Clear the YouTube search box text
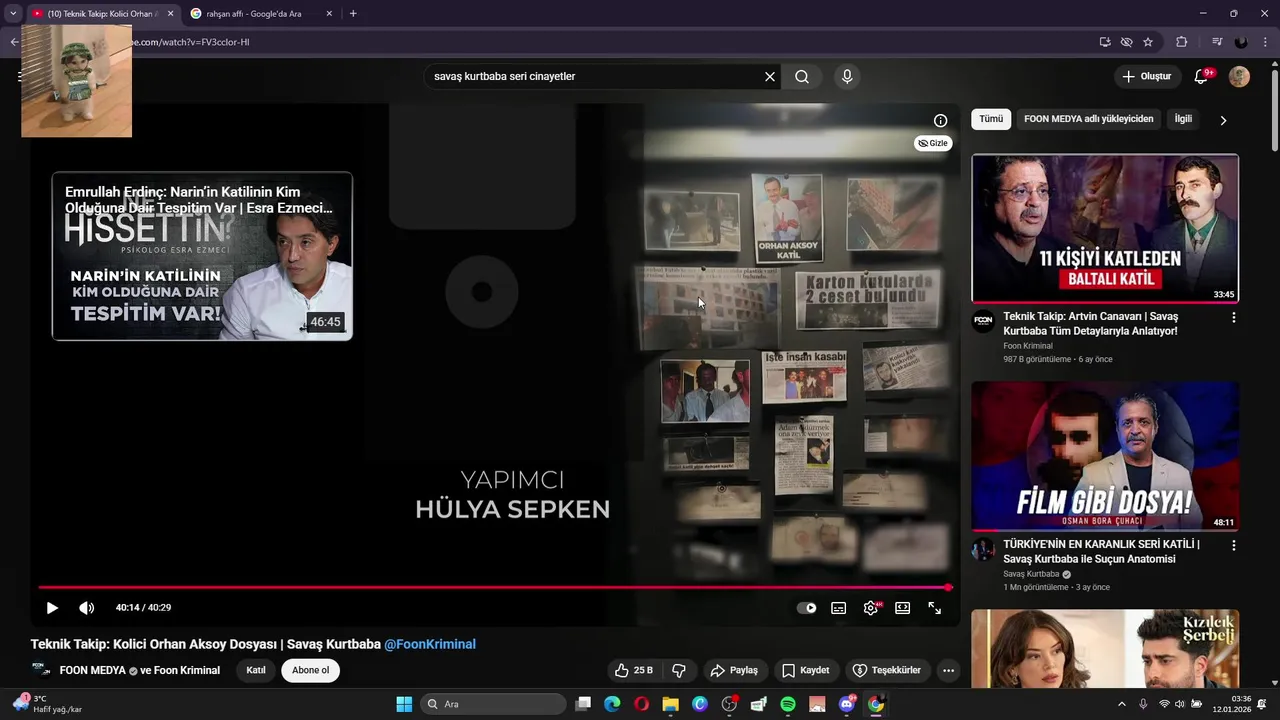The height and width of the screenshot is (720, 1280). click(x=770, y=77)
